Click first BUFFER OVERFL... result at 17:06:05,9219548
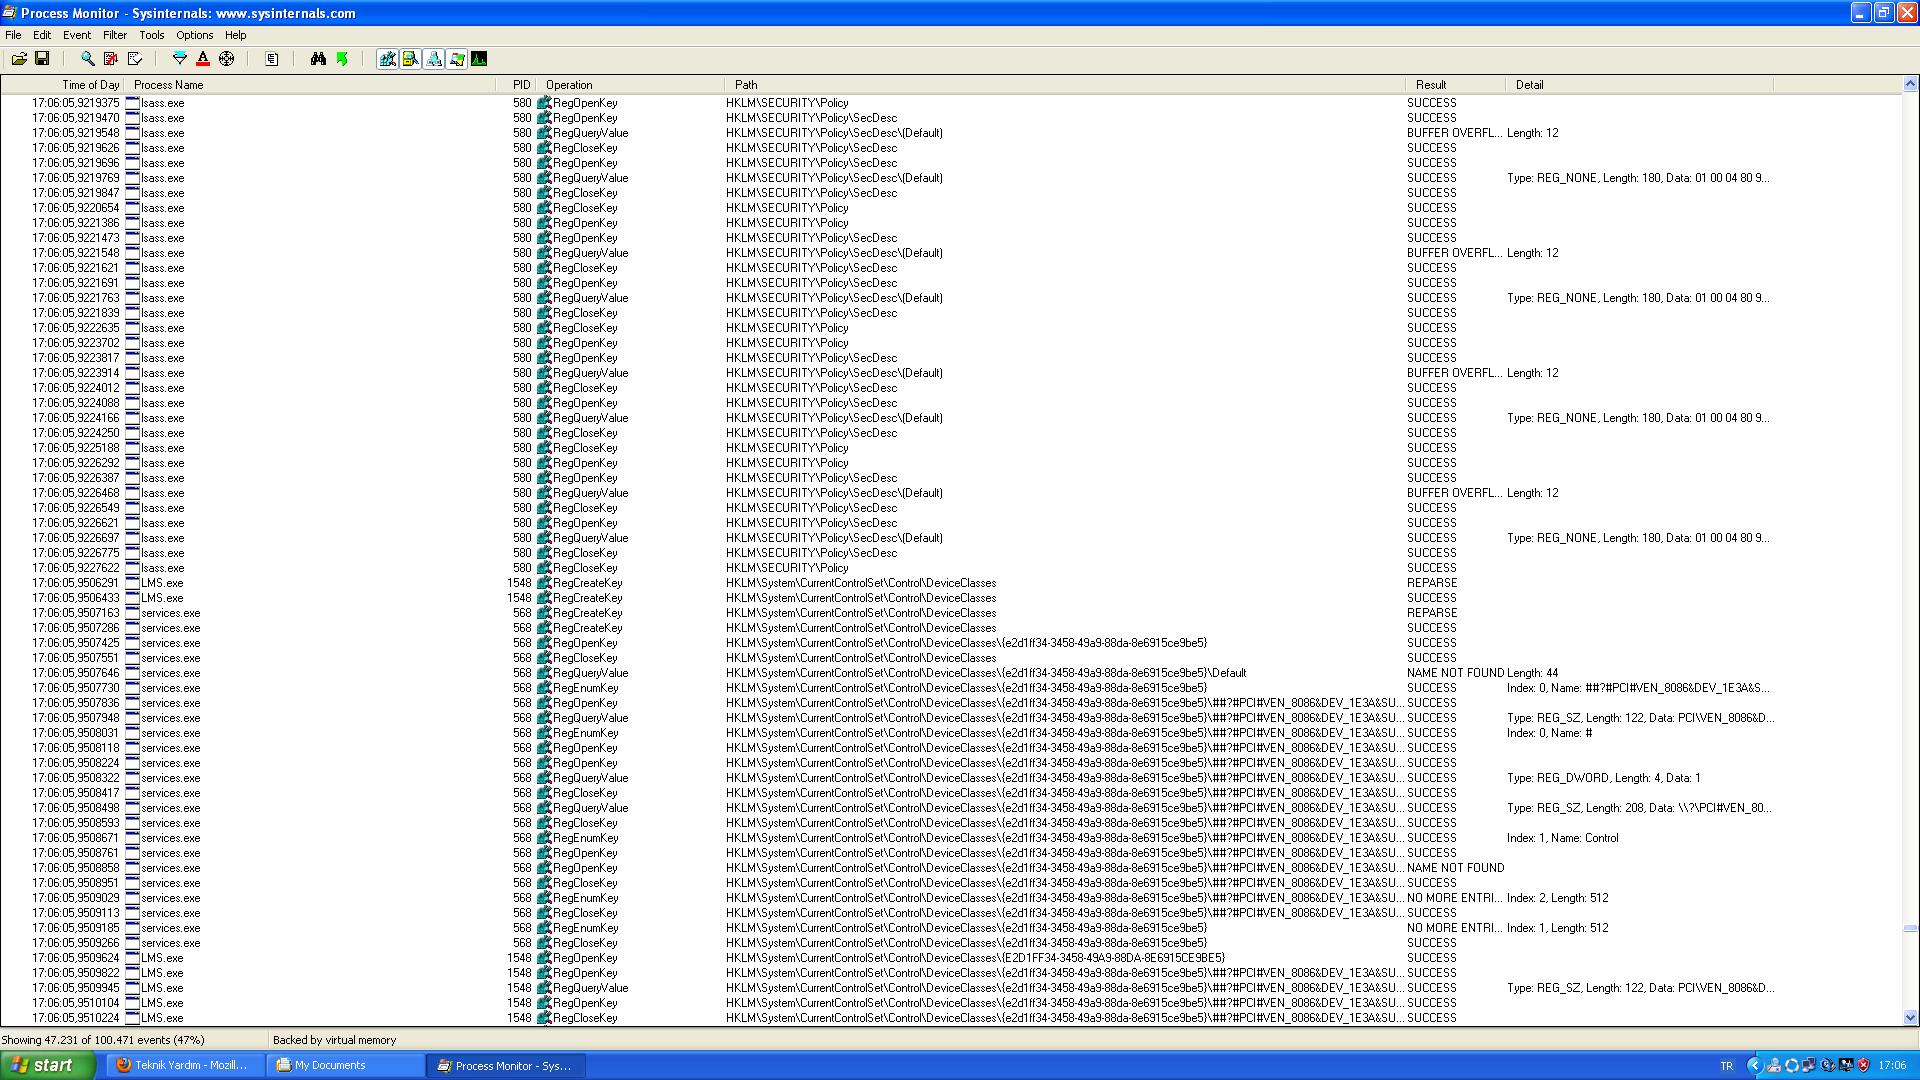Image resolution: width=1920 pixels, height=1080 pixels. 1454,133
